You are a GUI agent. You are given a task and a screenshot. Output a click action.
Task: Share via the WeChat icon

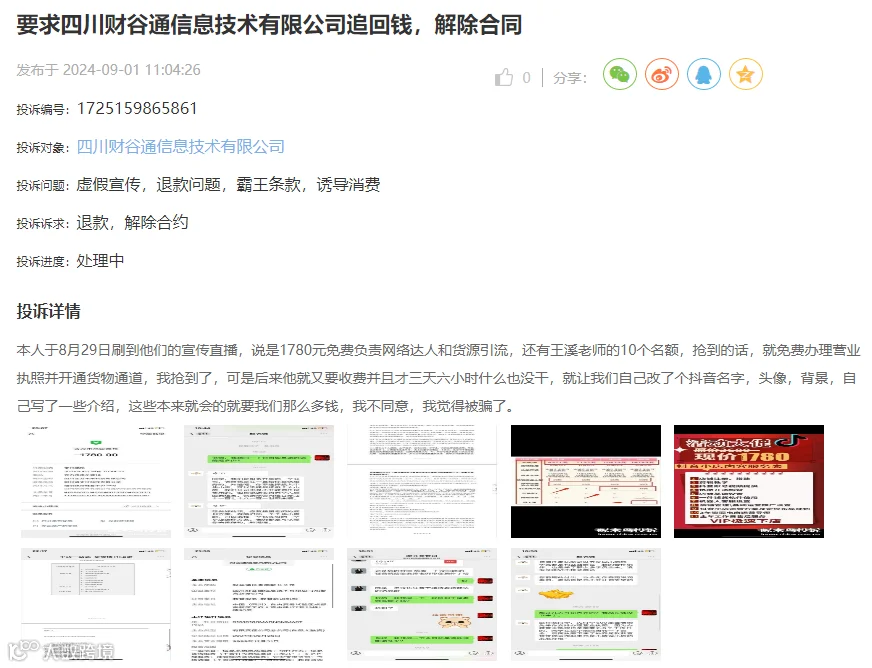[x=620, y=74]
